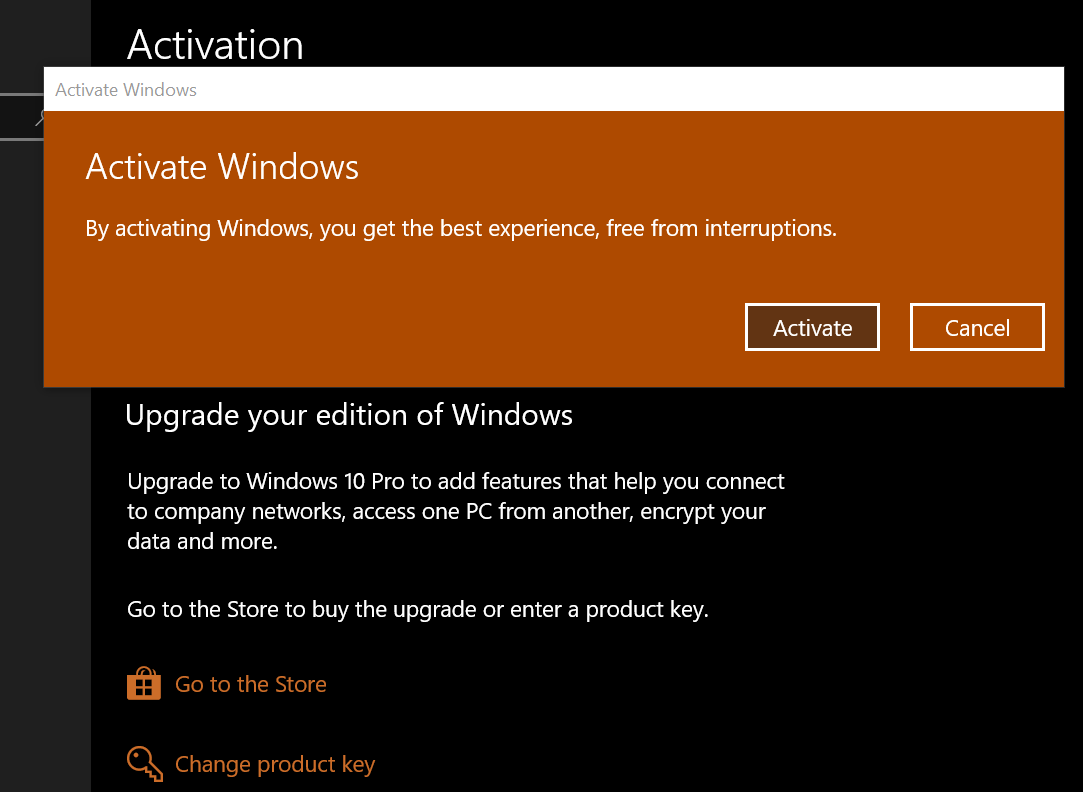Click the activation benefits message text
The width and height of the screenshot is (1083, 792).
click(460, 228)
